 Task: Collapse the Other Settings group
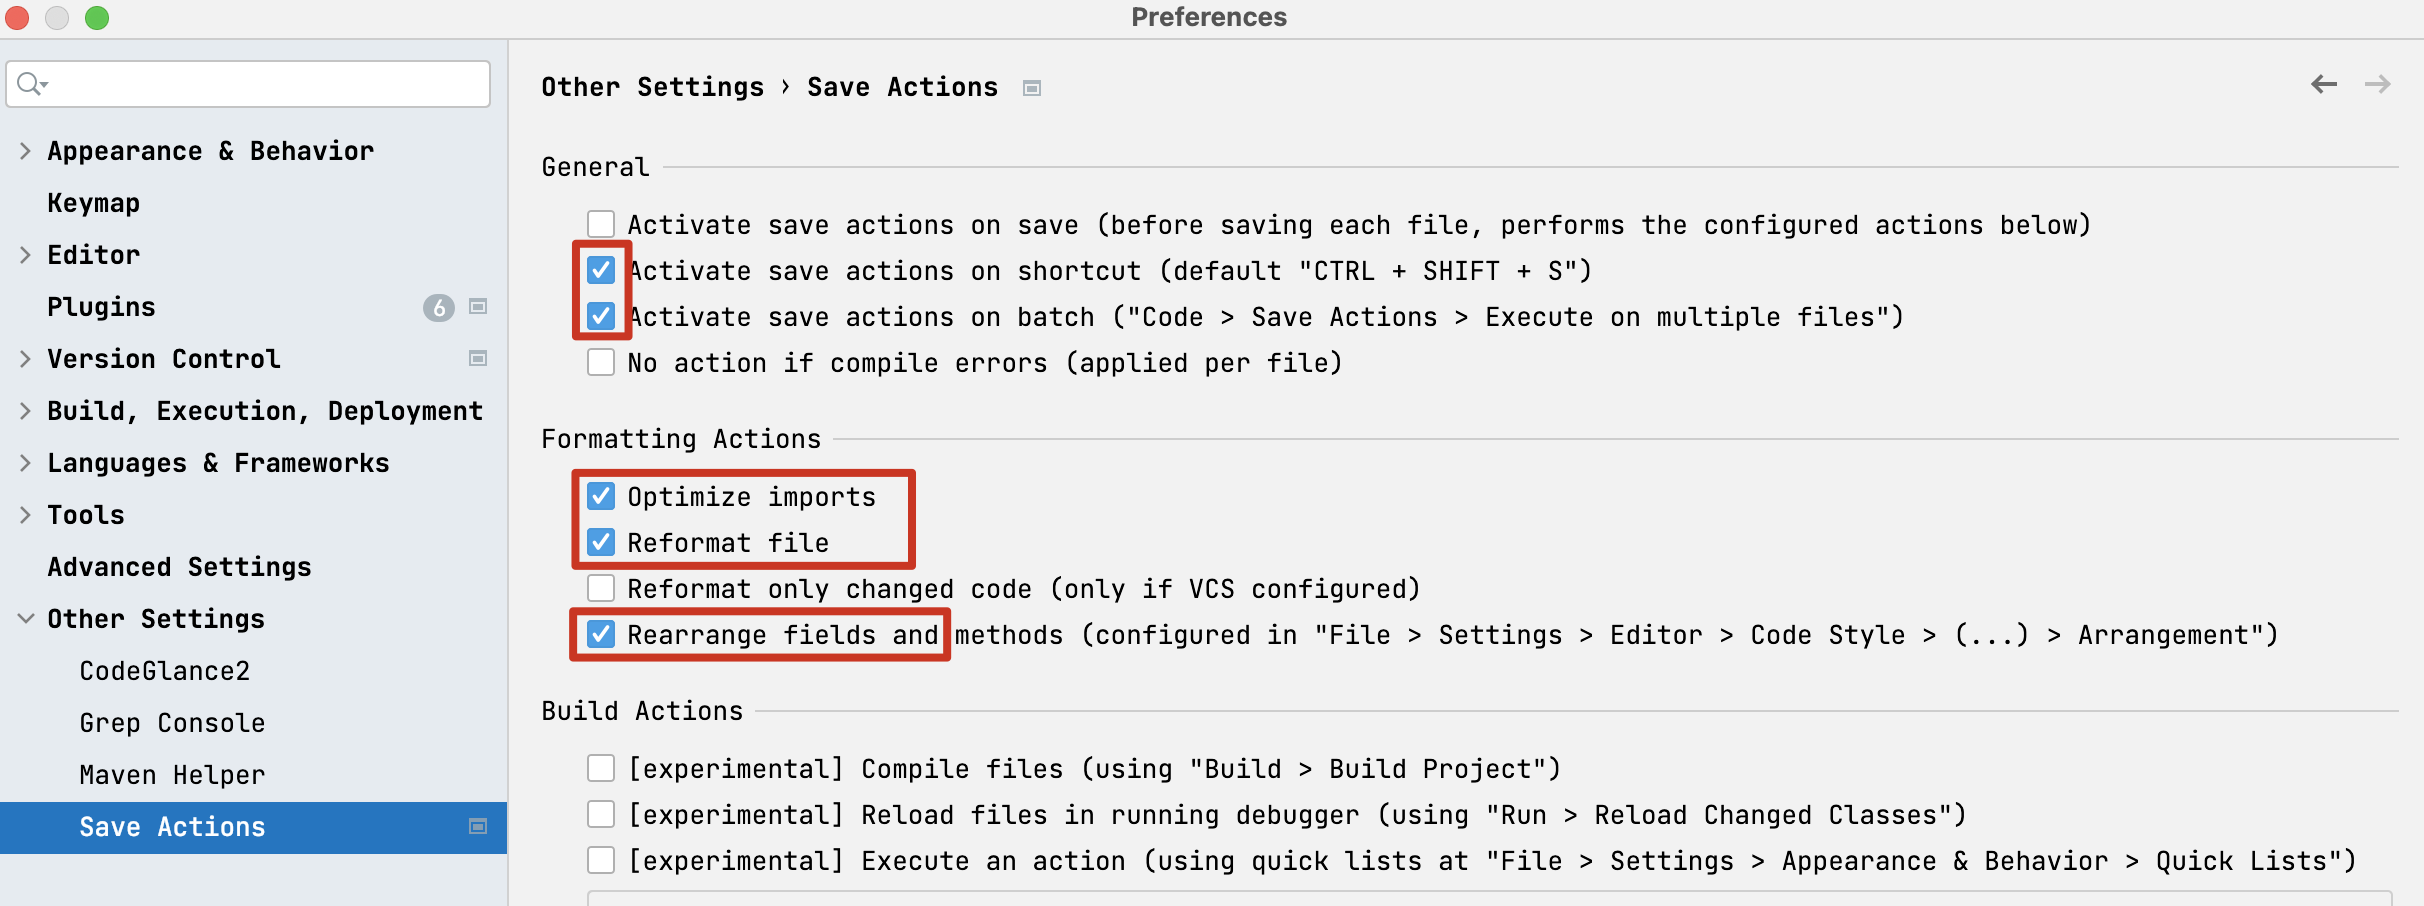[x=26, y=619]
